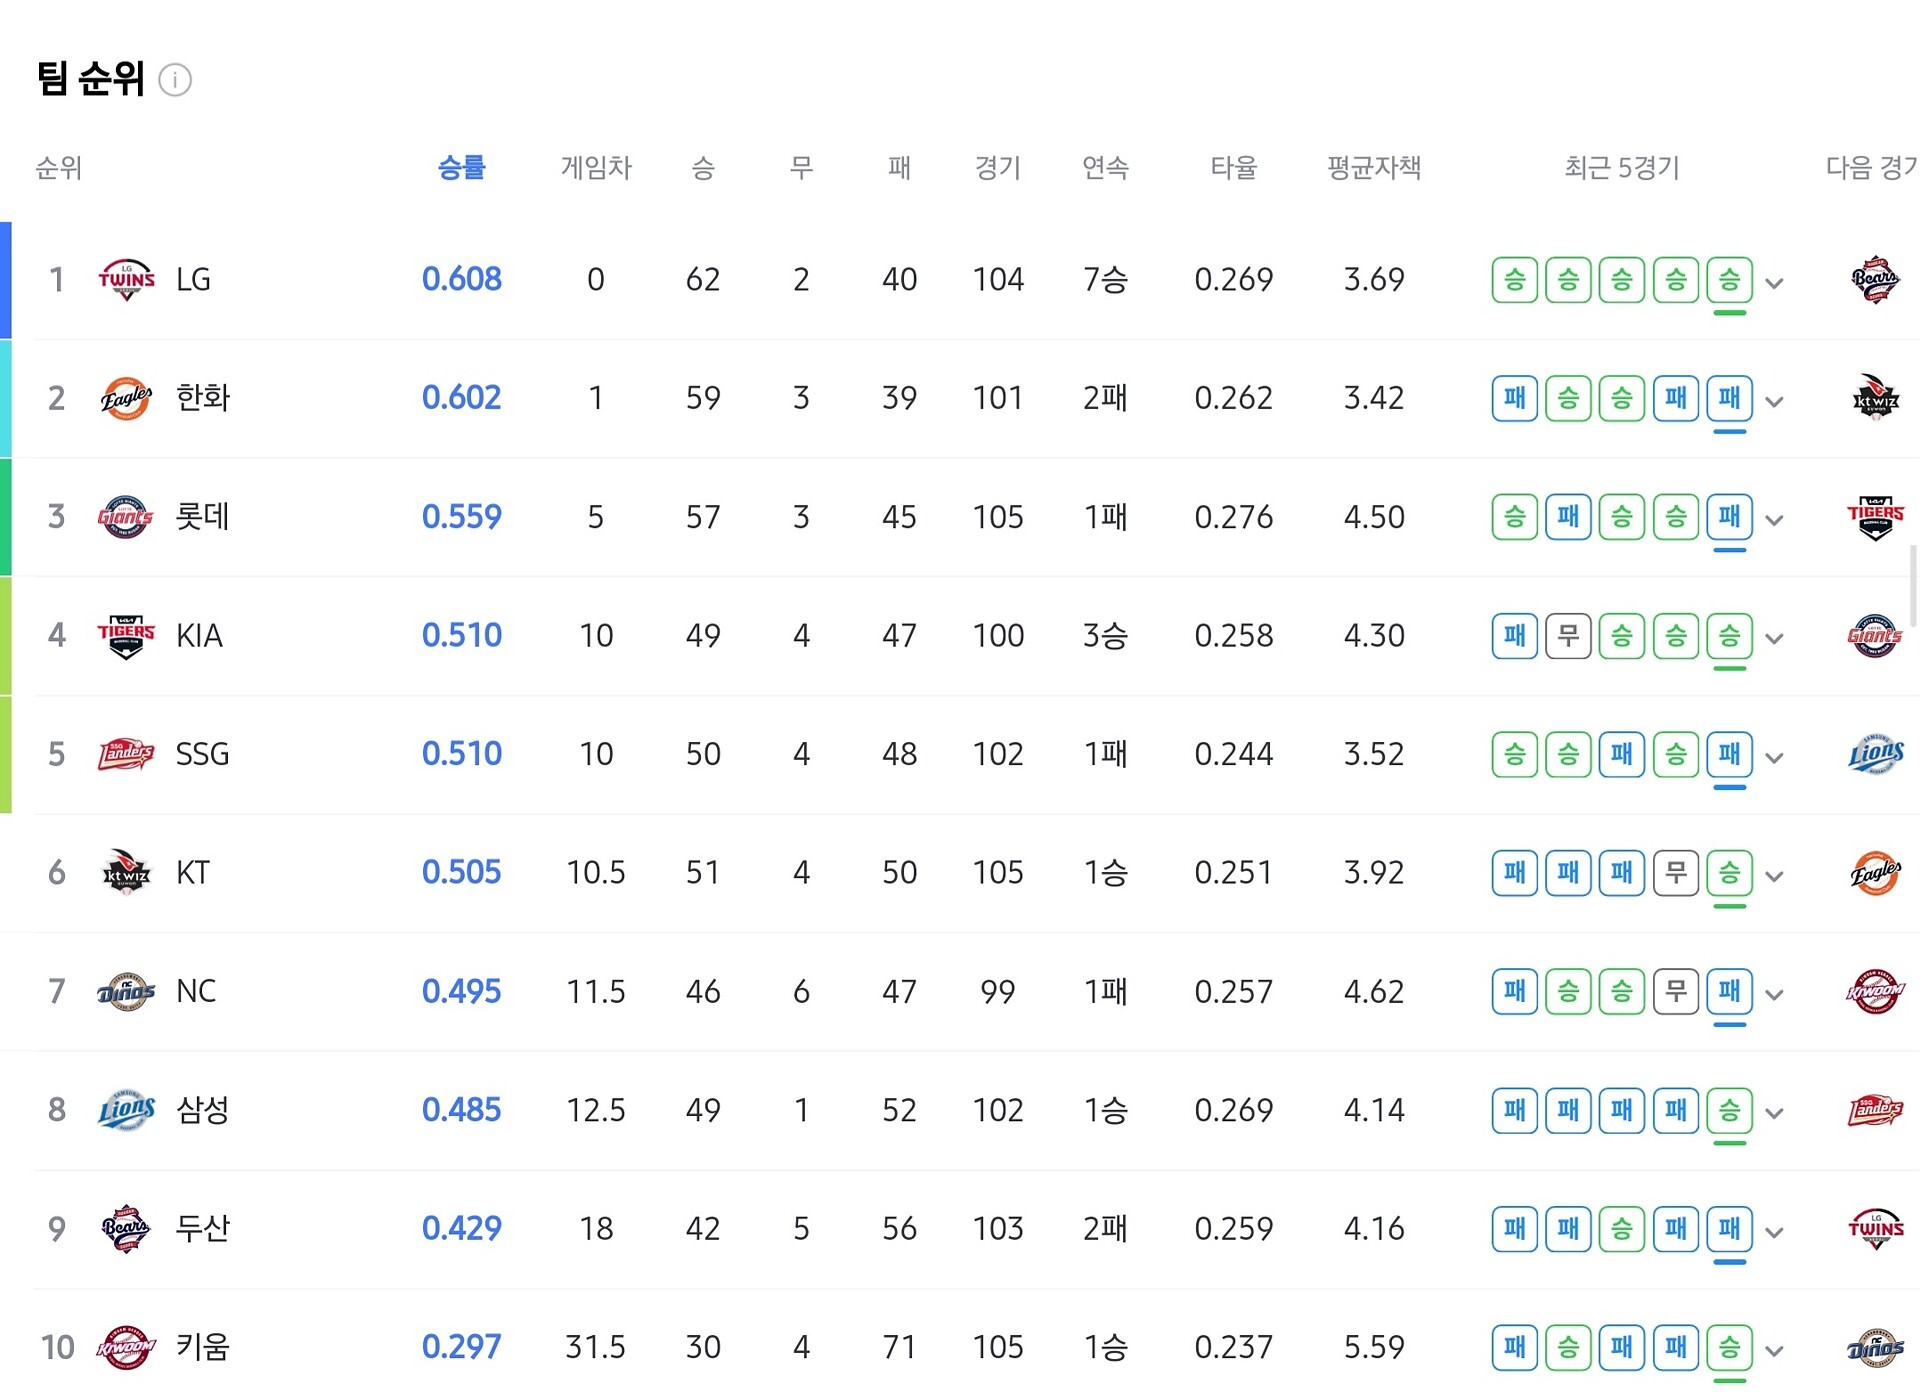Click the KIA Tigers team logo

click(x=126, y=636)
